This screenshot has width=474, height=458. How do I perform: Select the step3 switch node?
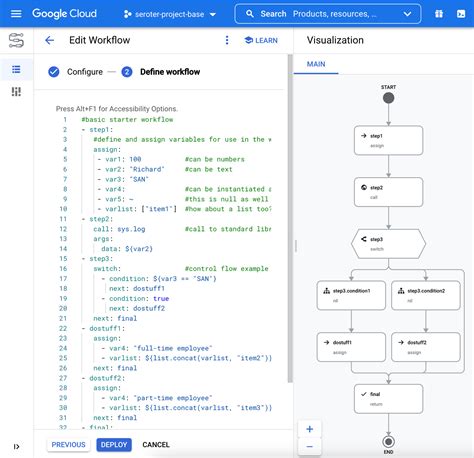[x=389, y=244]
